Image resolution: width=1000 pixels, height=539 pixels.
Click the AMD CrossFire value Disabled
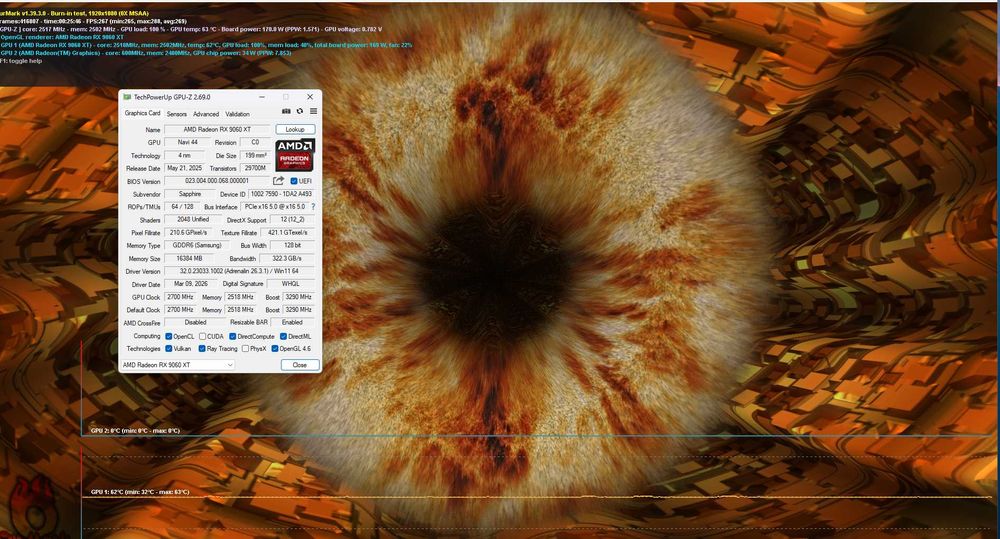[195, 322]
